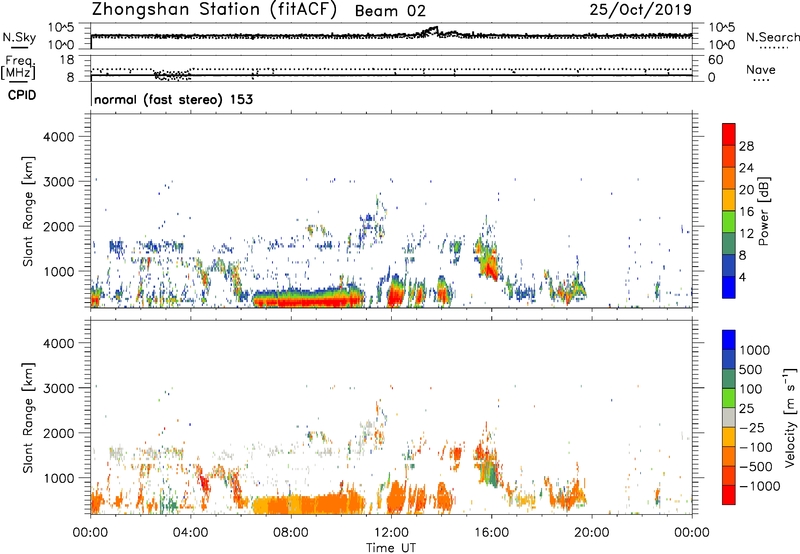The width and height of the screenshot is (800, 554).
Task: Pick the light green Power colorbar segment
Action: click(x=729, y=222)
